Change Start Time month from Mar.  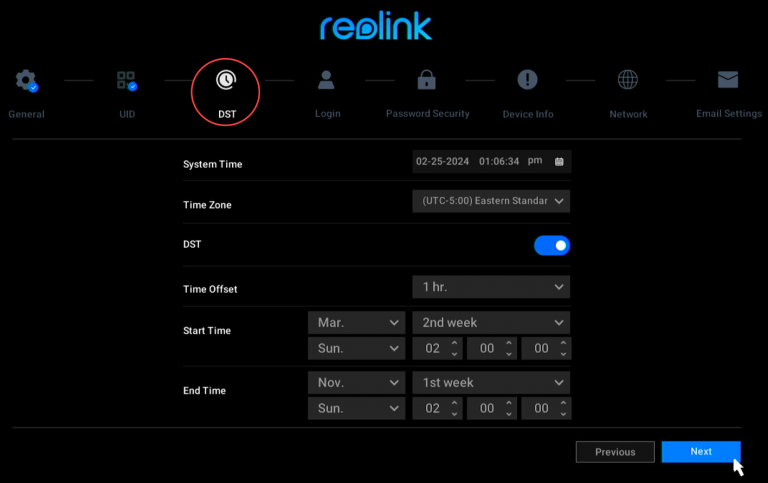[355, 323]
